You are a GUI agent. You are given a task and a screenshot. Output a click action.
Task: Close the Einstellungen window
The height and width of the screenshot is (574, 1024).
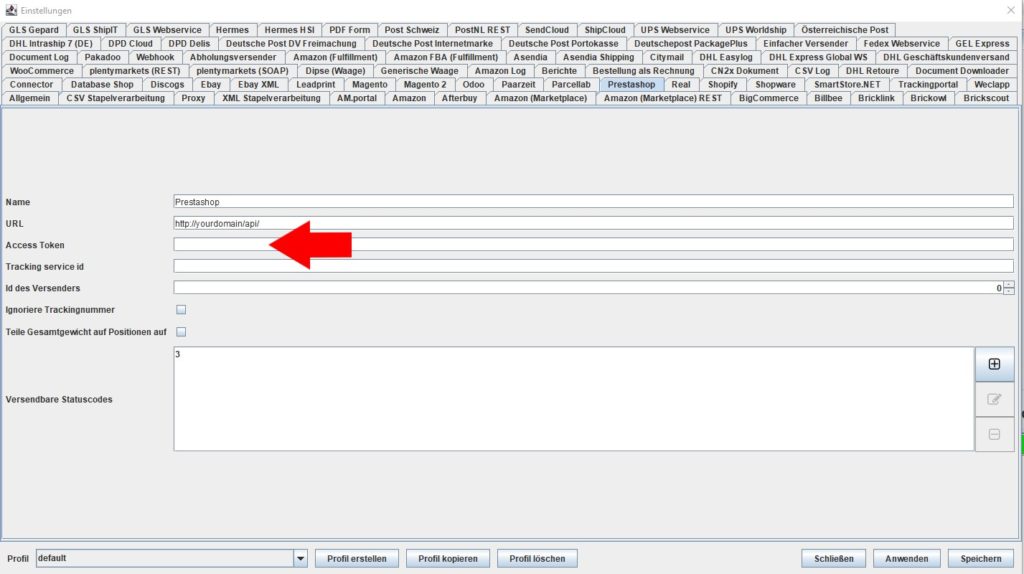(1010, 10)
